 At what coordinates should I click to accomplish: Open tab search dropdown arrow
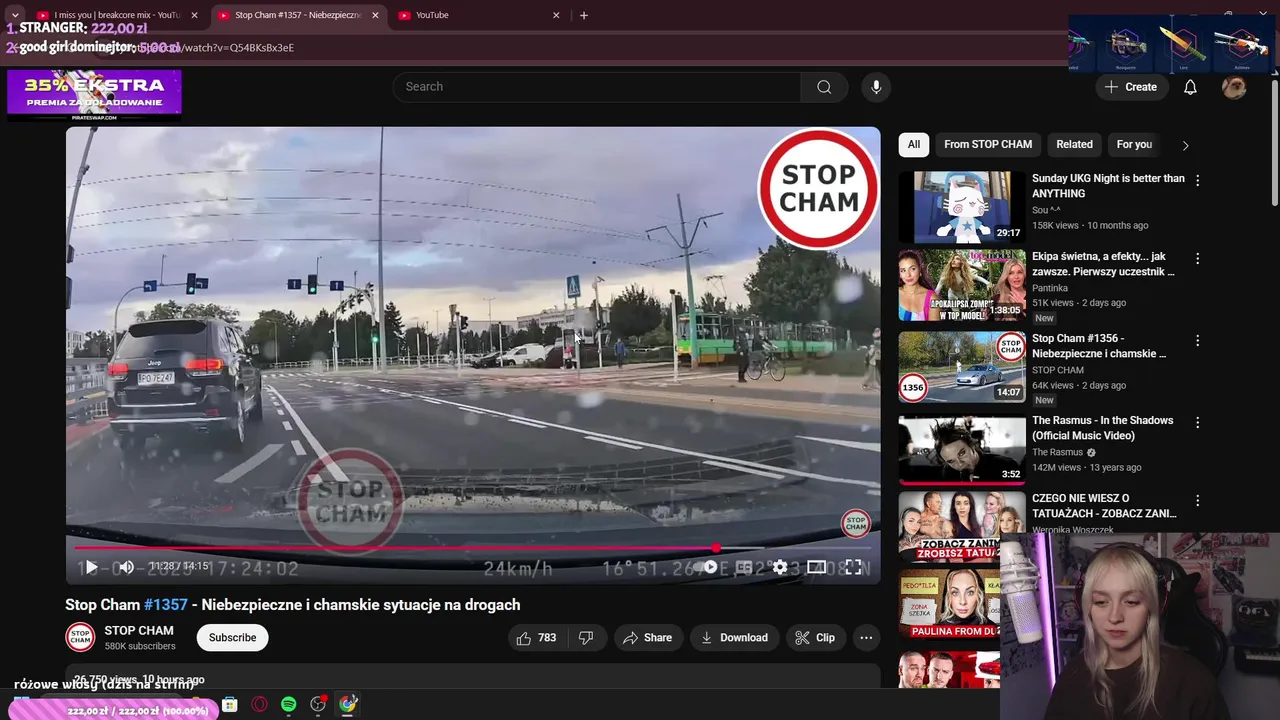point(15,15)
